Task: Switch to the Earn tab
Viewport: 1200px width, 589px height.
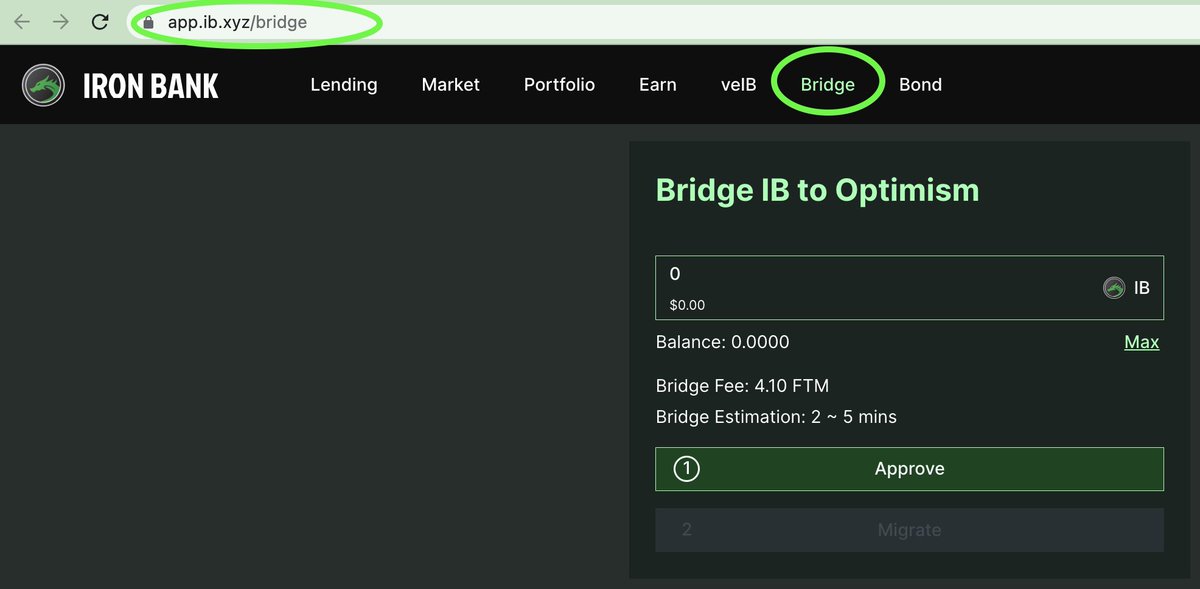Action: [x=658, y=85]
